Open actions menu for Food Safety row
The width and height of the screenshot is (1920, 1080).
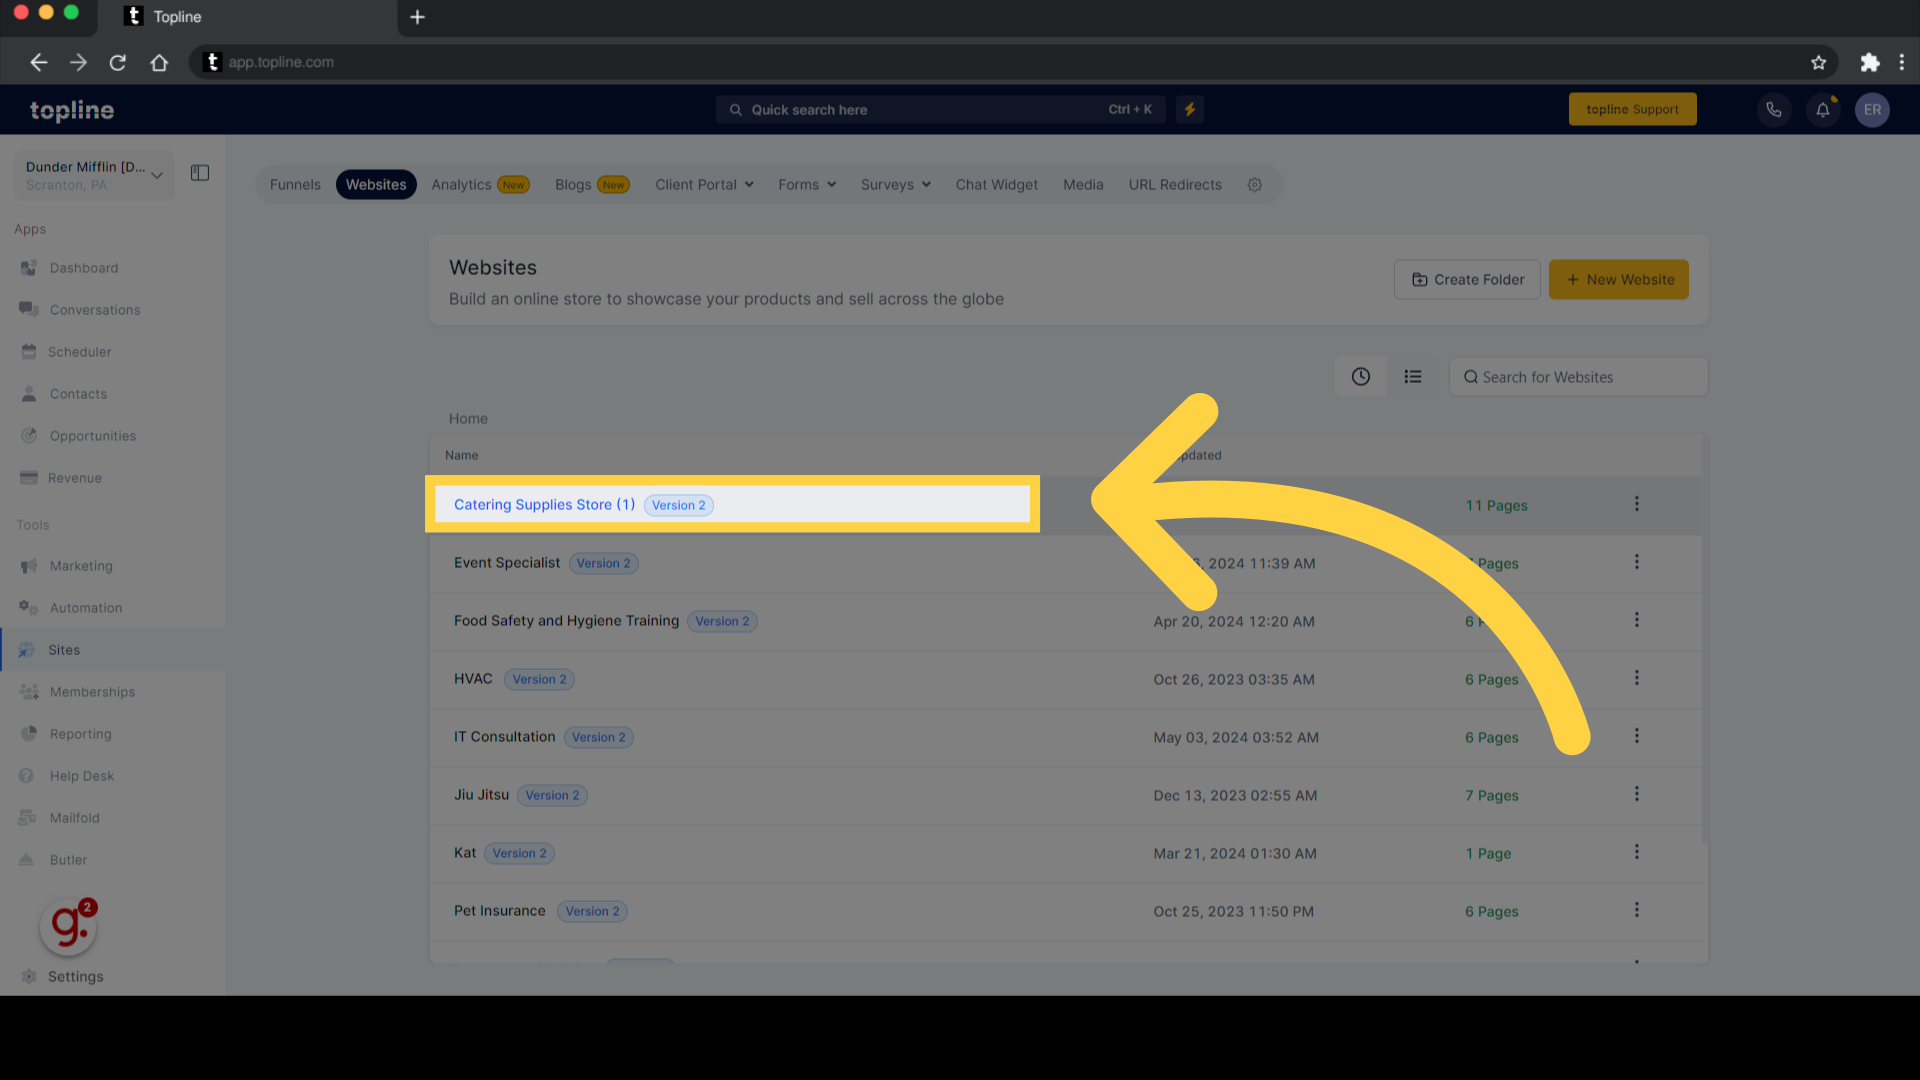pyautogui.click(x=1637, y=620)
